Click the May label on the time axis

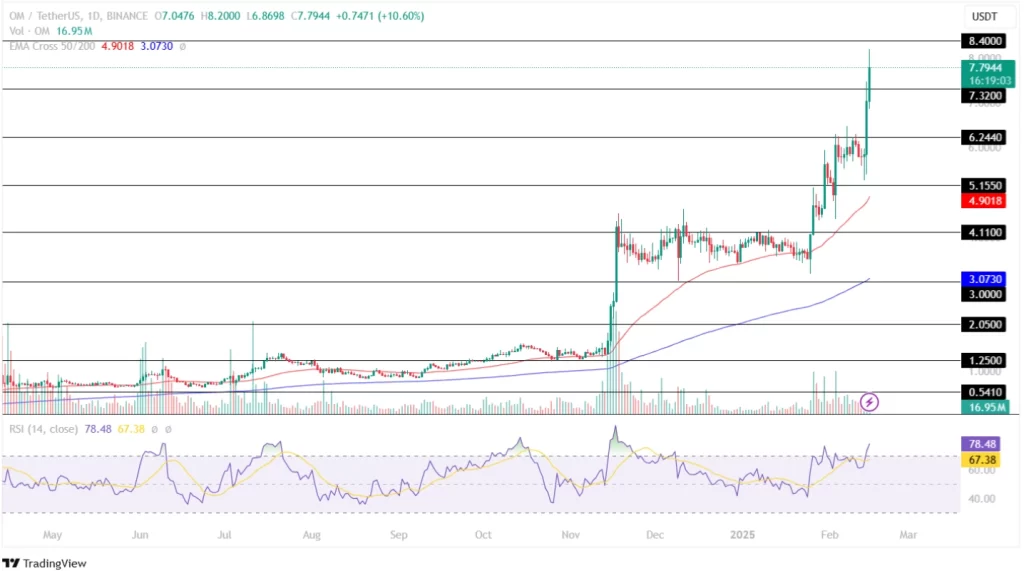point(52,534)
